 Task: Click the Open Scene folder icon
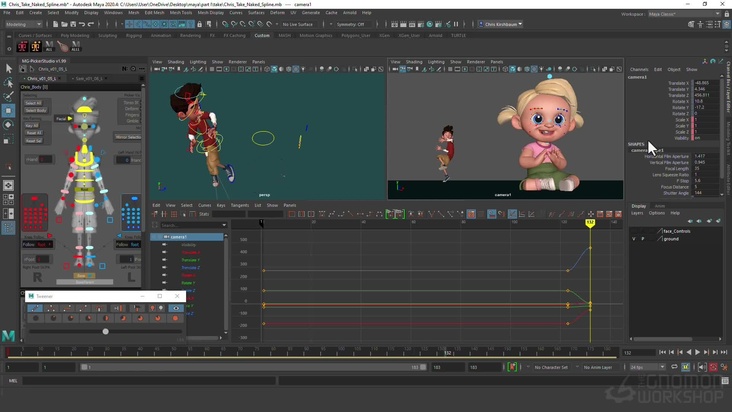(64, 24)
